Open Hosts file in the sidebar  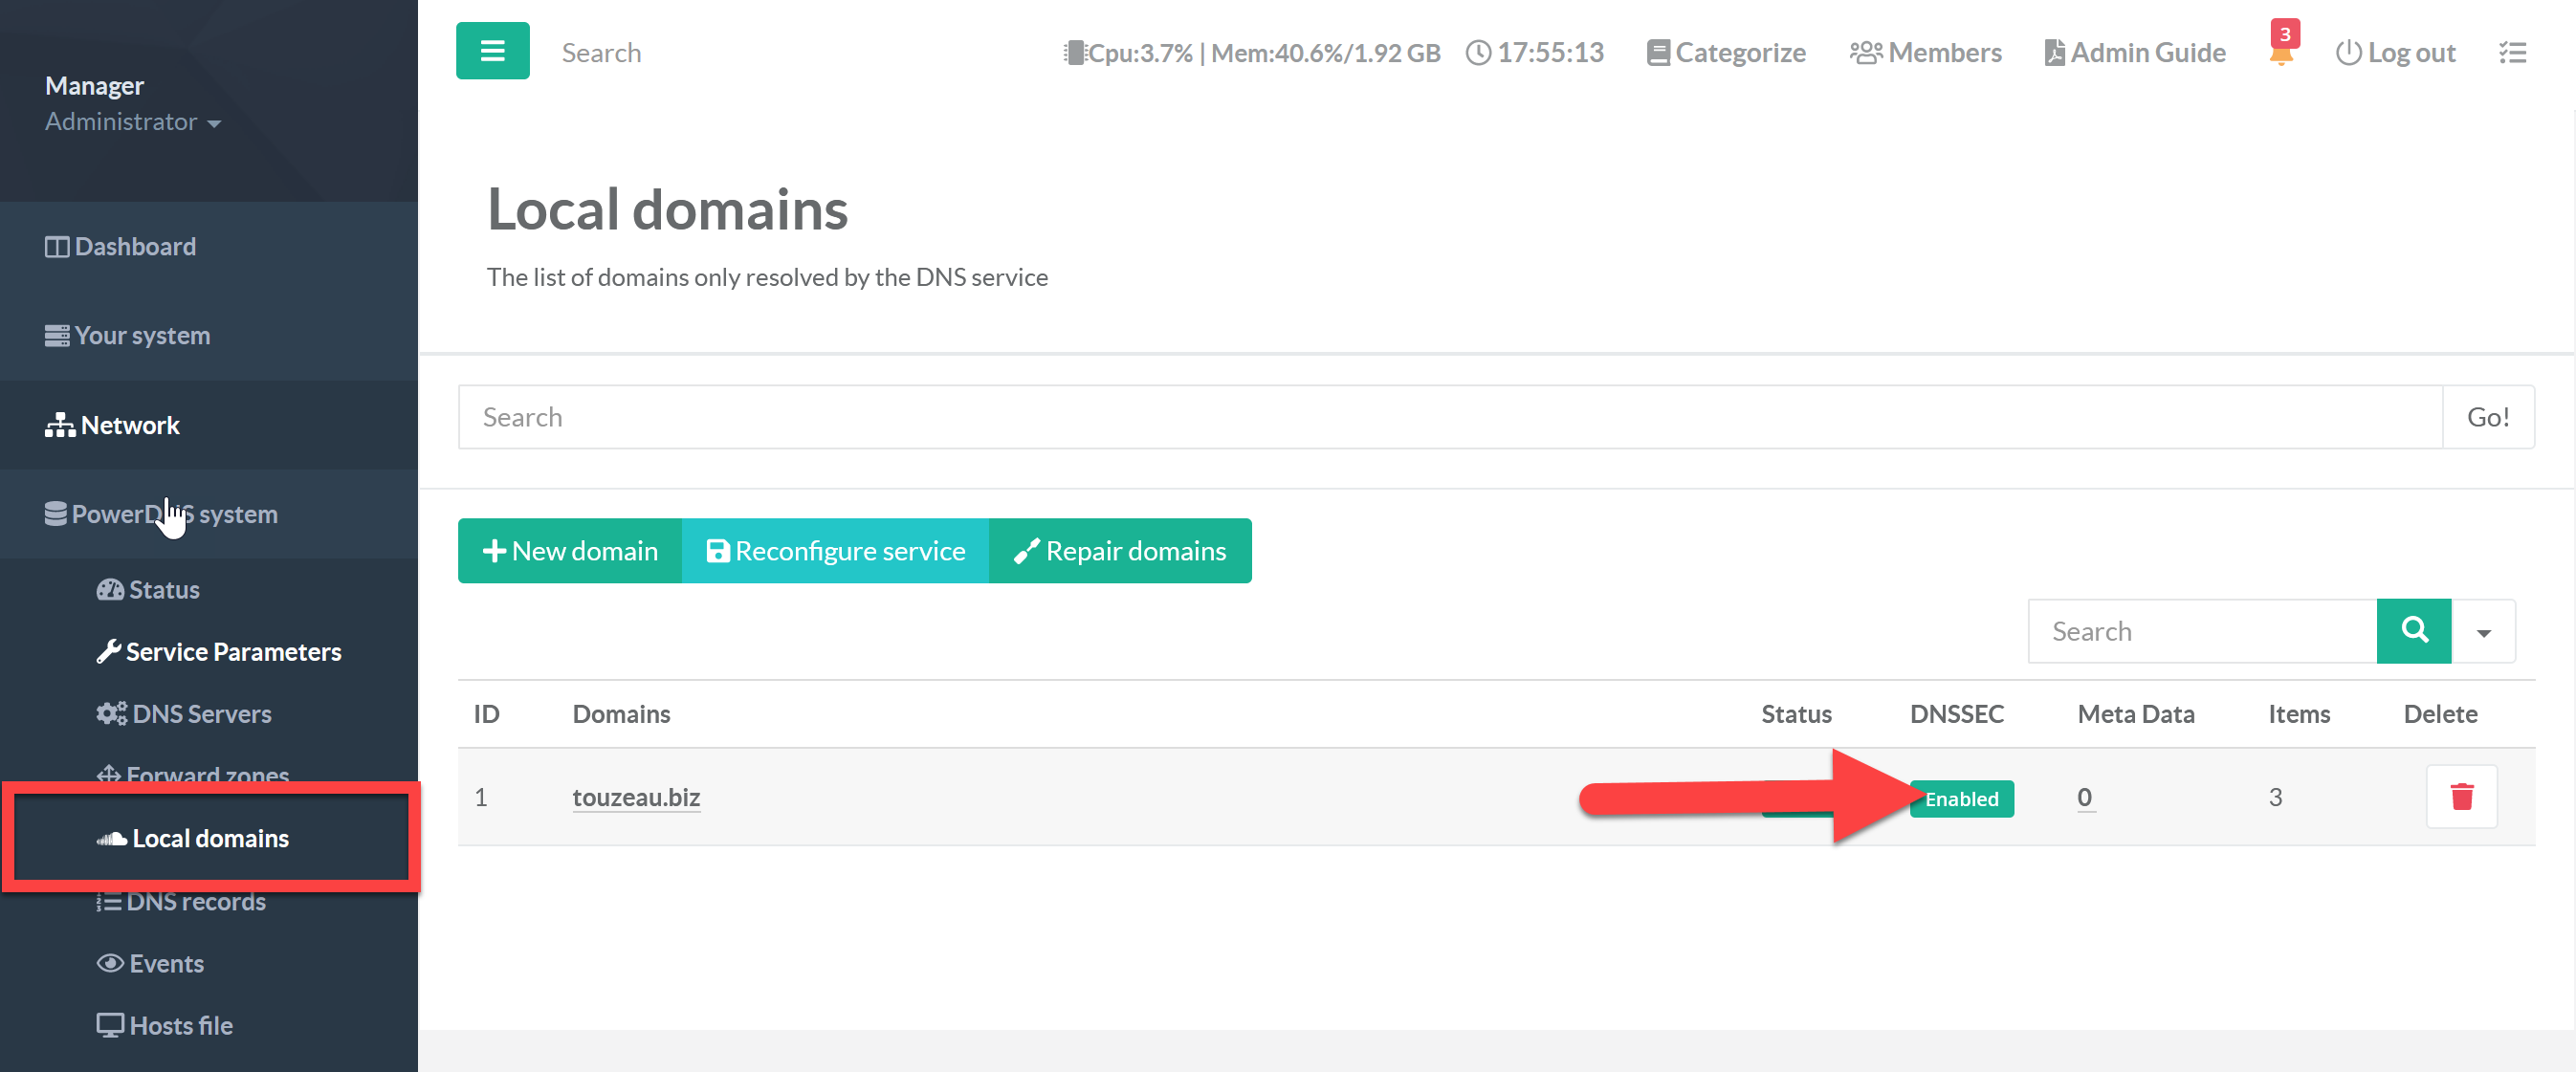pyautogui.click(x=180, y=1025)
